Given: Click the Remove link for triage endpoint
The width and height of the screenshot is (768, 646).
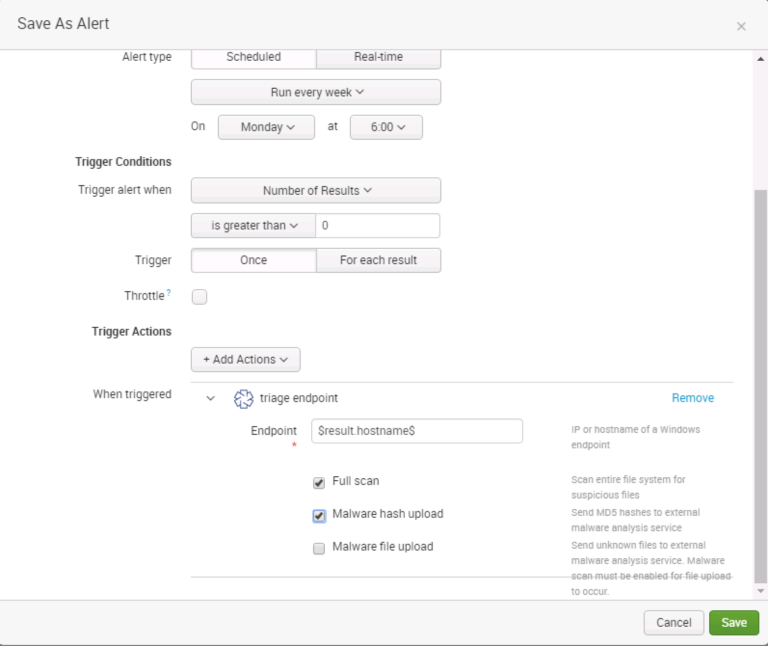Looking at the screenshot, I should click(692, 398).
